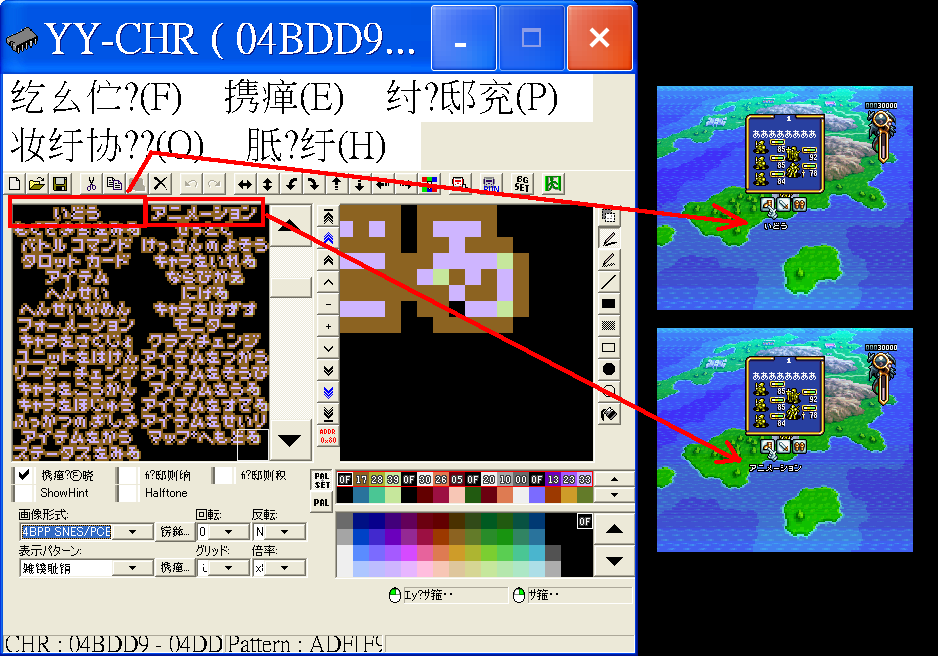Tick the rightmost checkbox in the top row
Screen dimensions: 938x656
point(224,475)
